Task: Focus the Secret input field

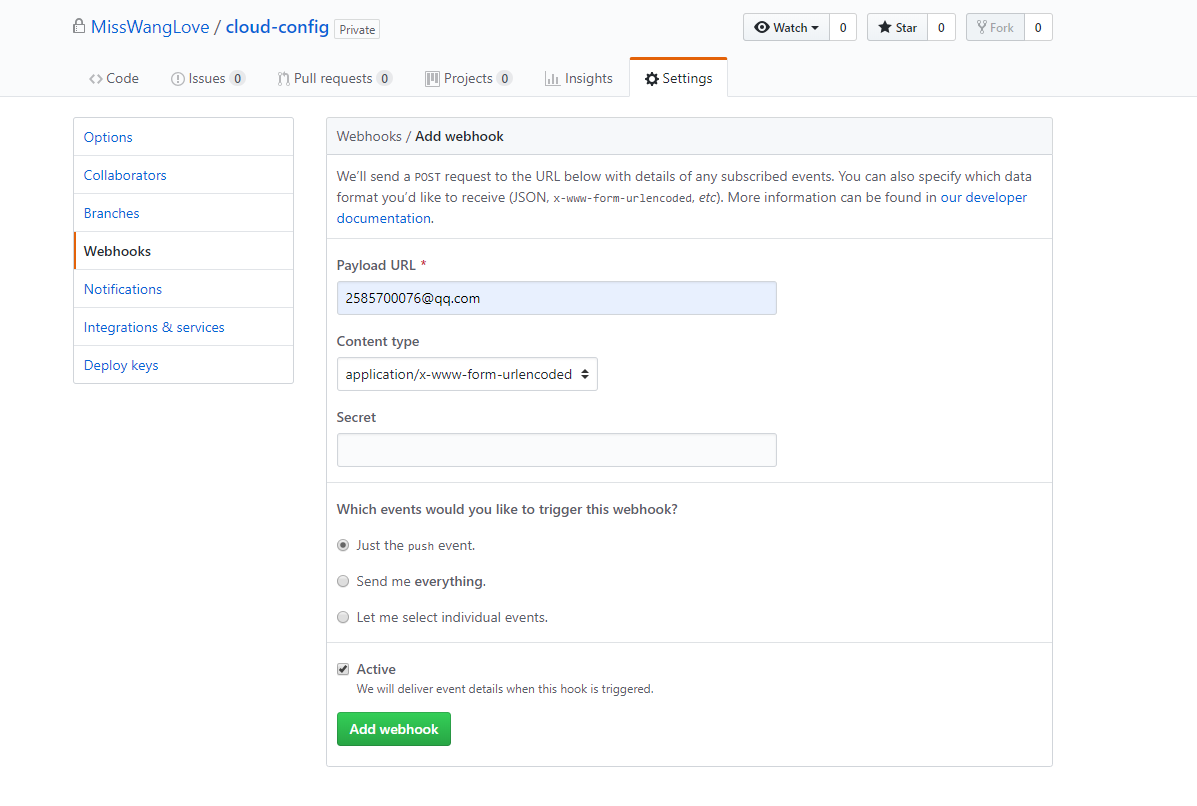Action: coord(557,450)
